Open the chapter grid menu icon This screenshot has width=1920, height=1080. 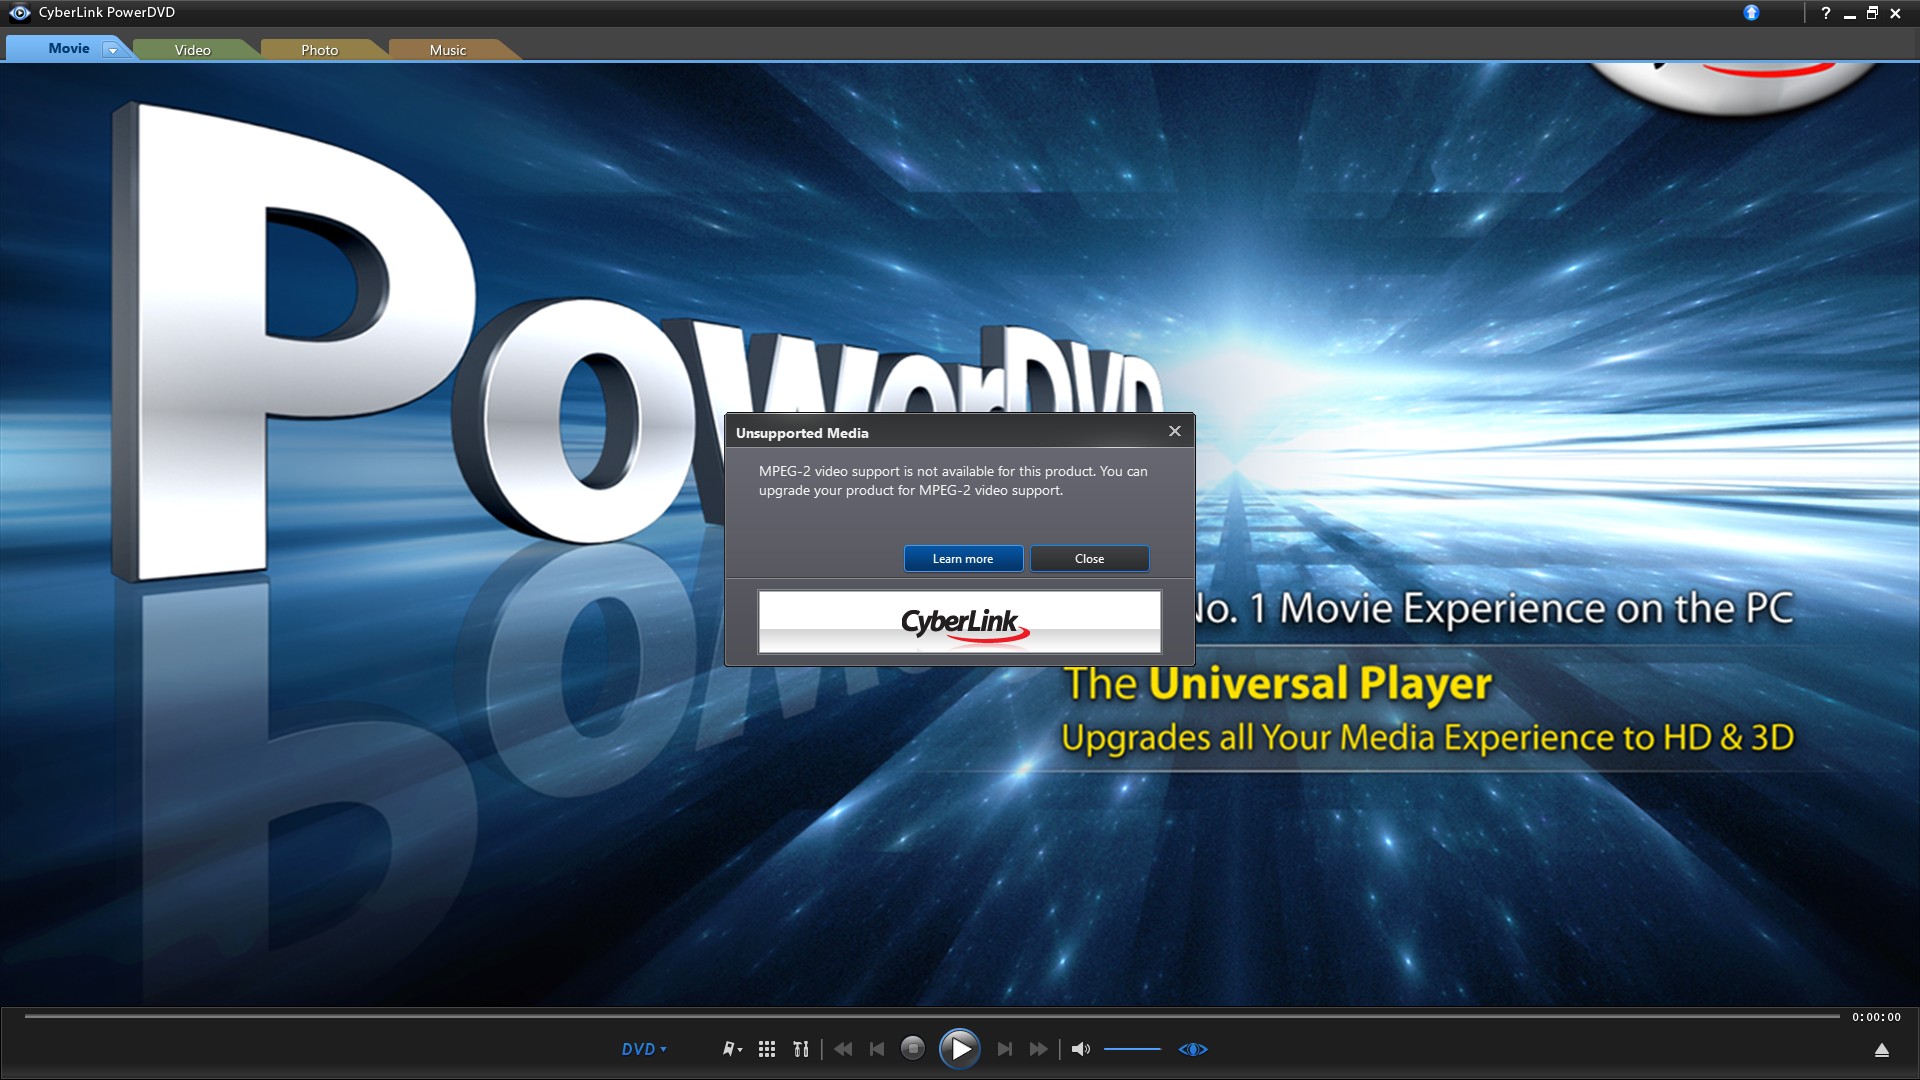(767, 1049)
